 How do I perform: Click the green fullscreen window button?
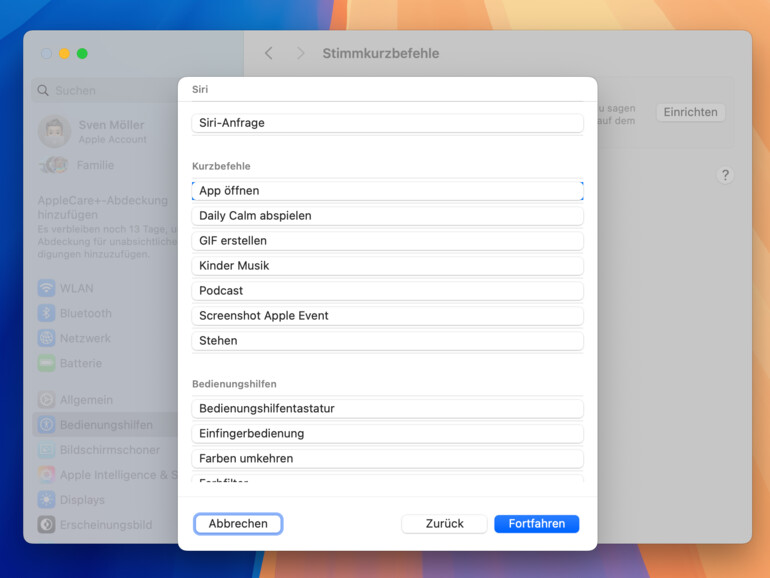82,54
